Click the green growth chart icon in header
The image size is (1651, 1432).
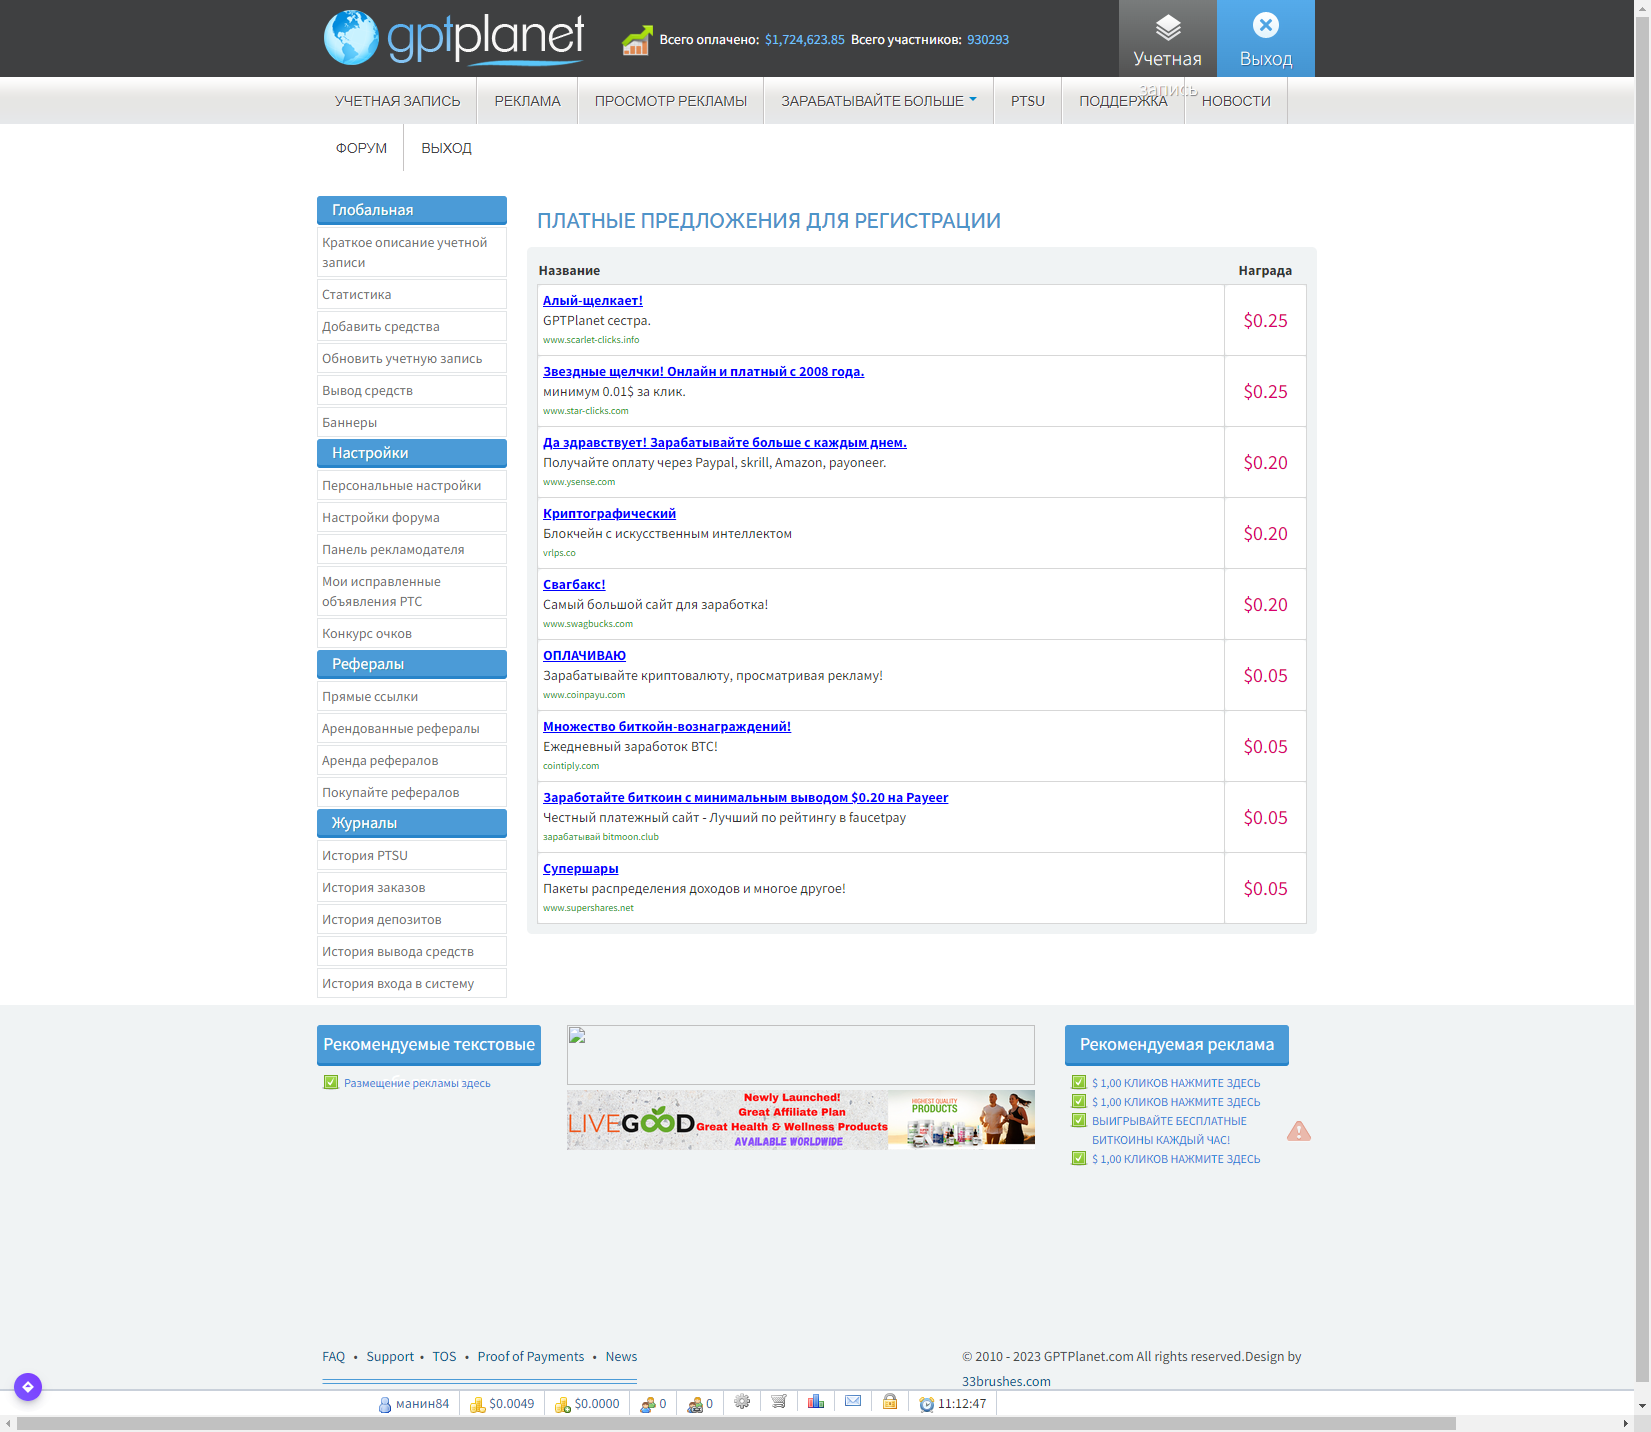tap(637, 40)
